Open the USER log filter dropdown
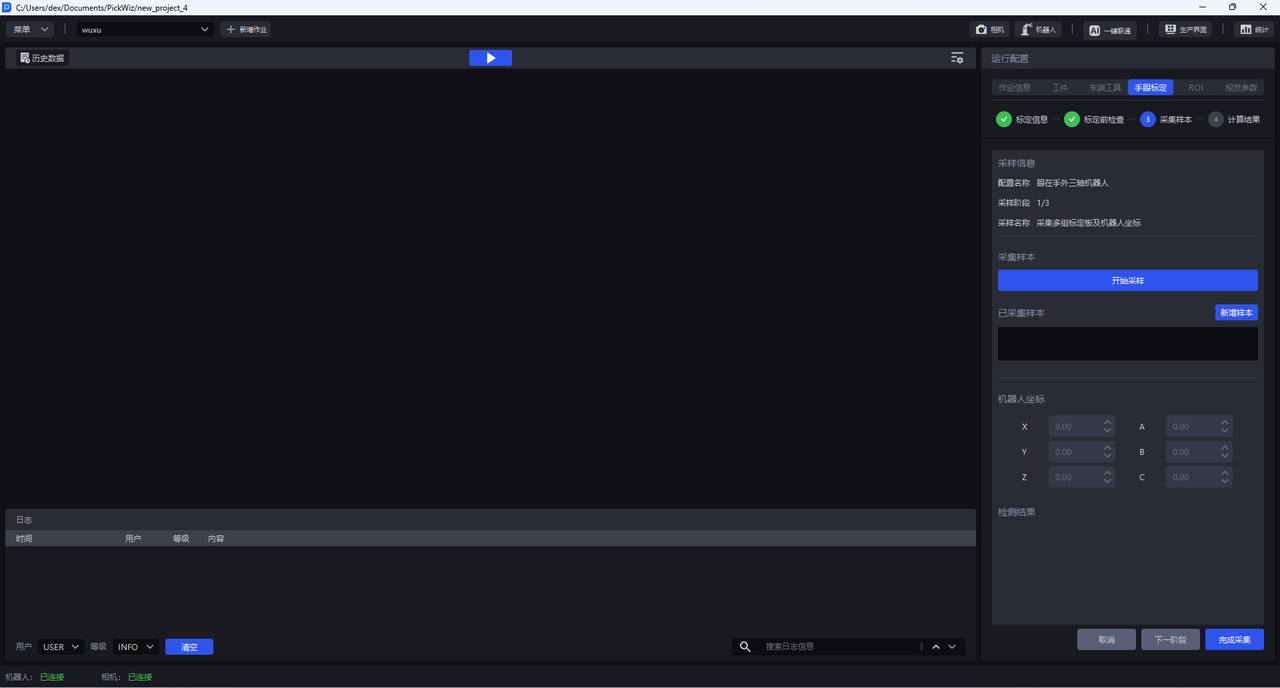This screenshot has width=1280, height=688. point(61,647)
